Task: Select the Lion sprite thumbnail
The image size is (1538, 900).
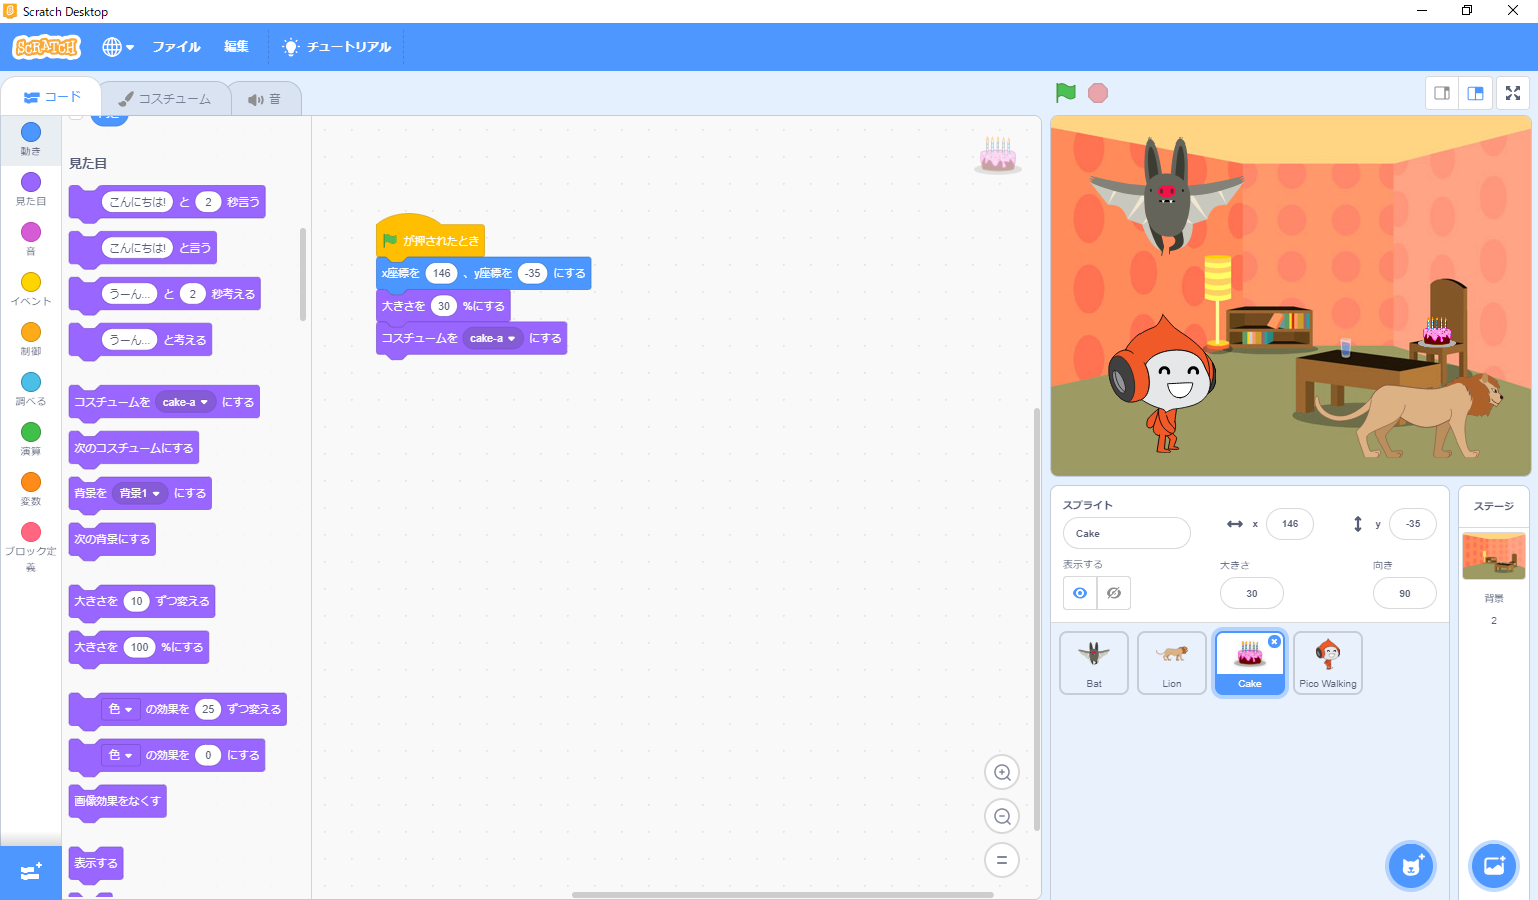Action: coord(1171,662)
